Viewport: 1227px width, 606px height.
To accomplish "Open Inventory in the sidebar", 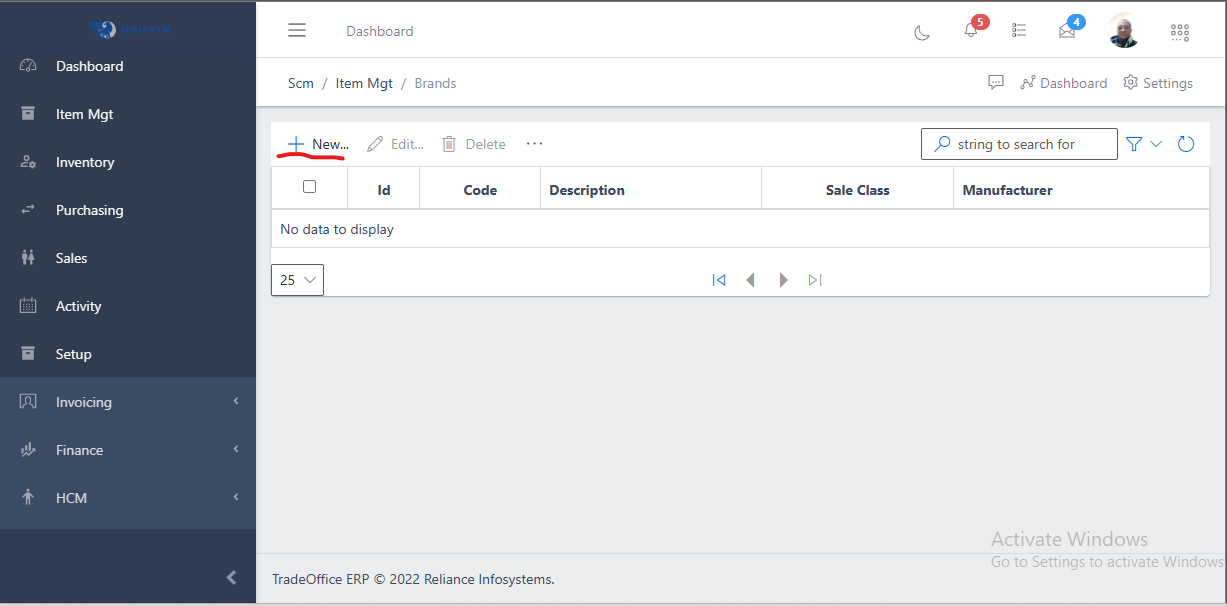I will coord(85,162).
